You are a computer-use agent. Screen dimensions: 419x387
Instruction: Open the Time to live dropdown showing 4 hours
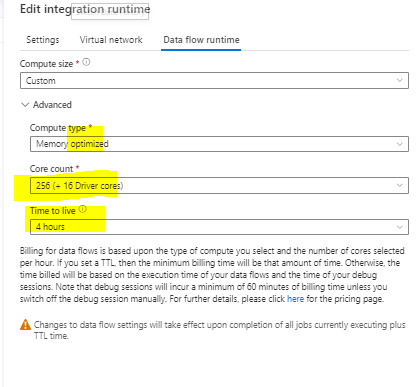(219, 227)
